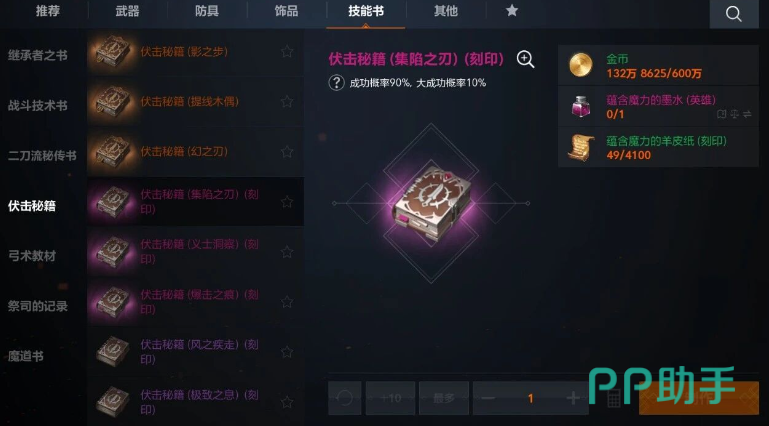This screenshot has width=769, height=426.
Task: Switch to the 饰品 tab
Action: tap(286, 11)
